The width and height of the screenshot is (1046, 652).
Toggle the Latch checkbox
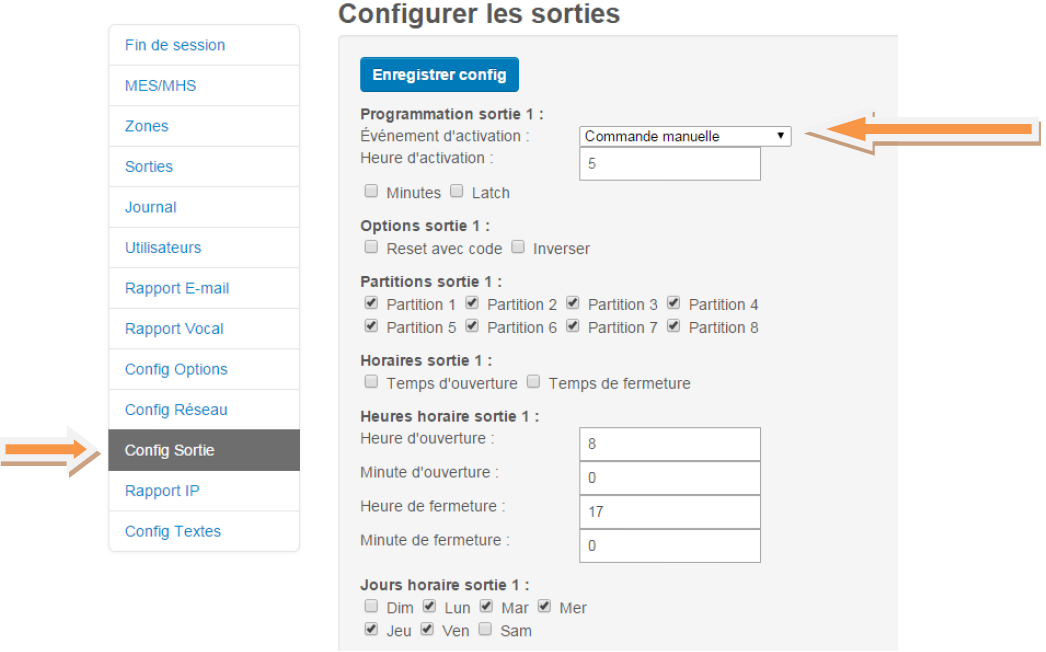point(456,192)
